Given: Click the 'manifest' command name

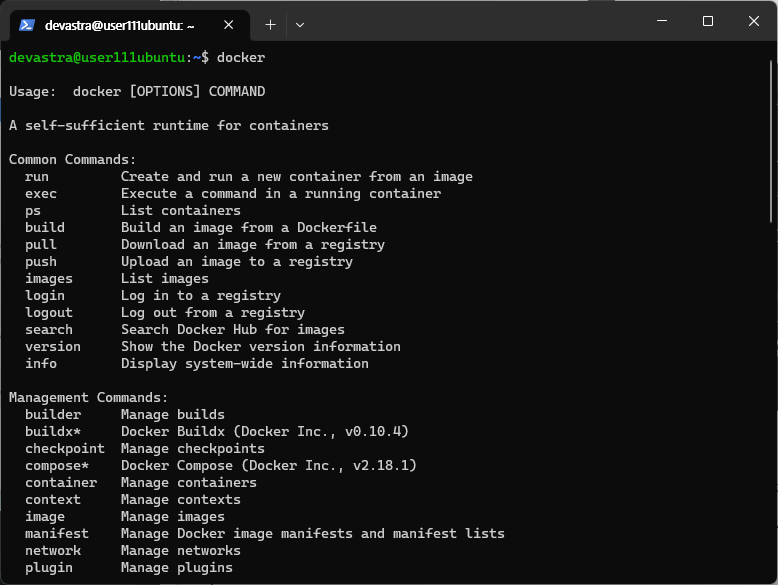Looking at the screenshot, I should tap(57, 533).
